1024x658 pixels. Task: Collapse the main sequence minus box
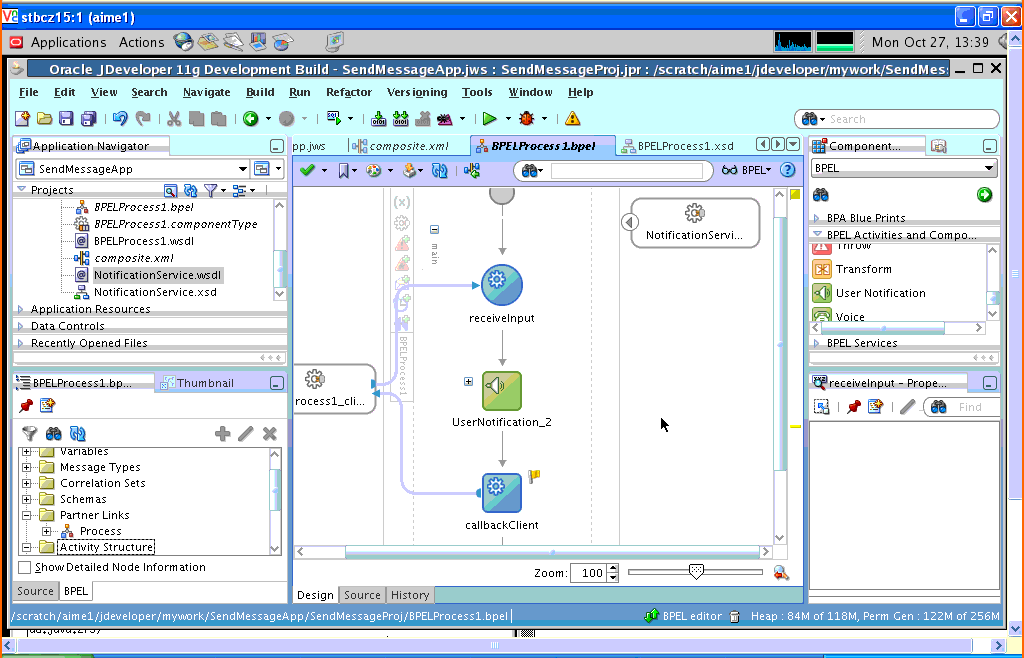(434, 229)
